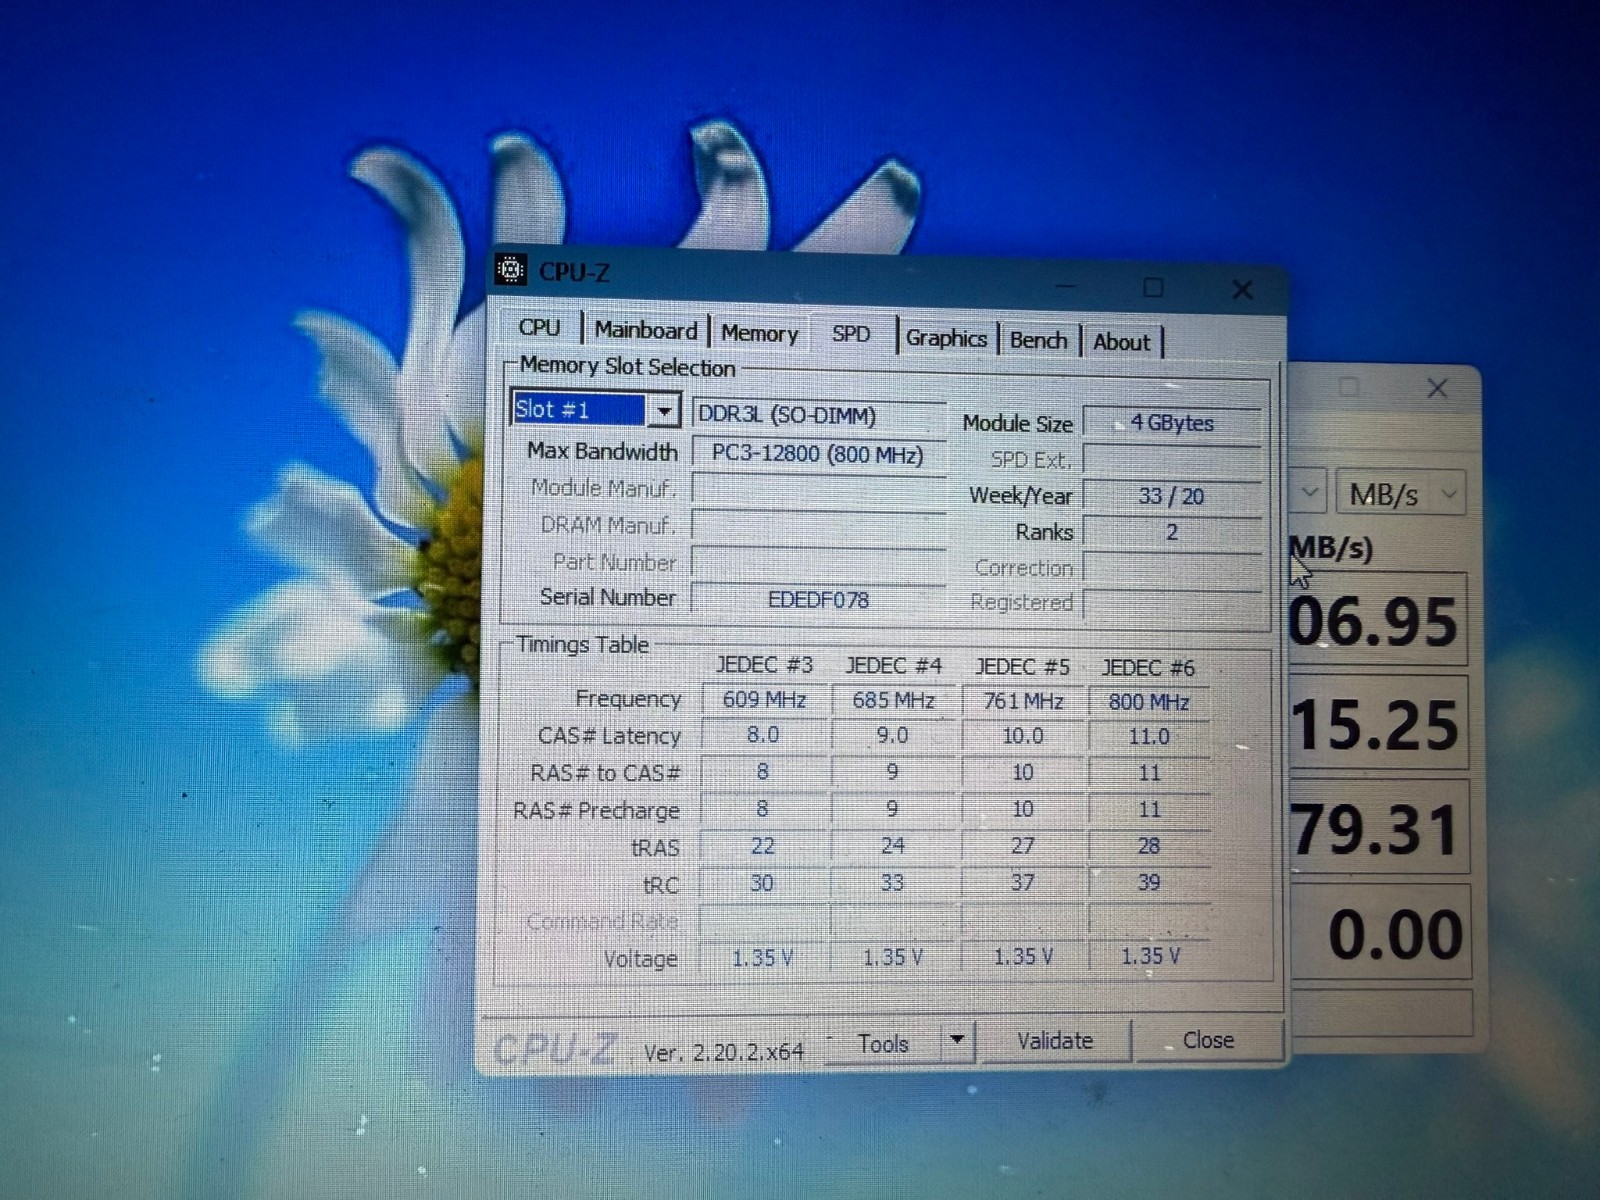
Task: Click the JEDEC #5 column header
Action: [x=1022, y=667]
